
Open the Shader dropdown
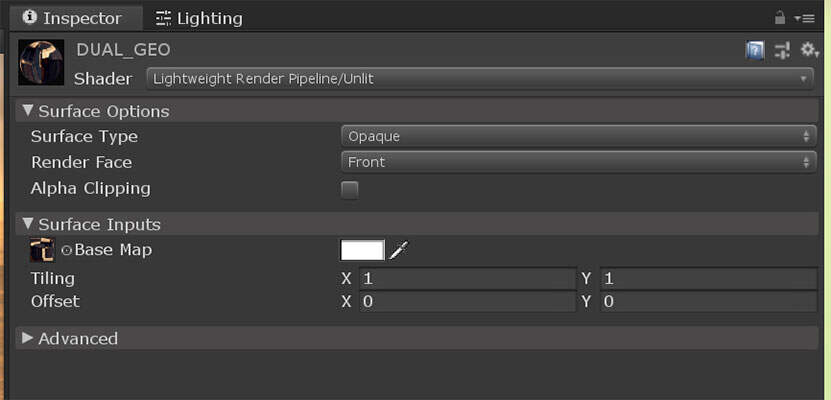[x=480, y=78]
